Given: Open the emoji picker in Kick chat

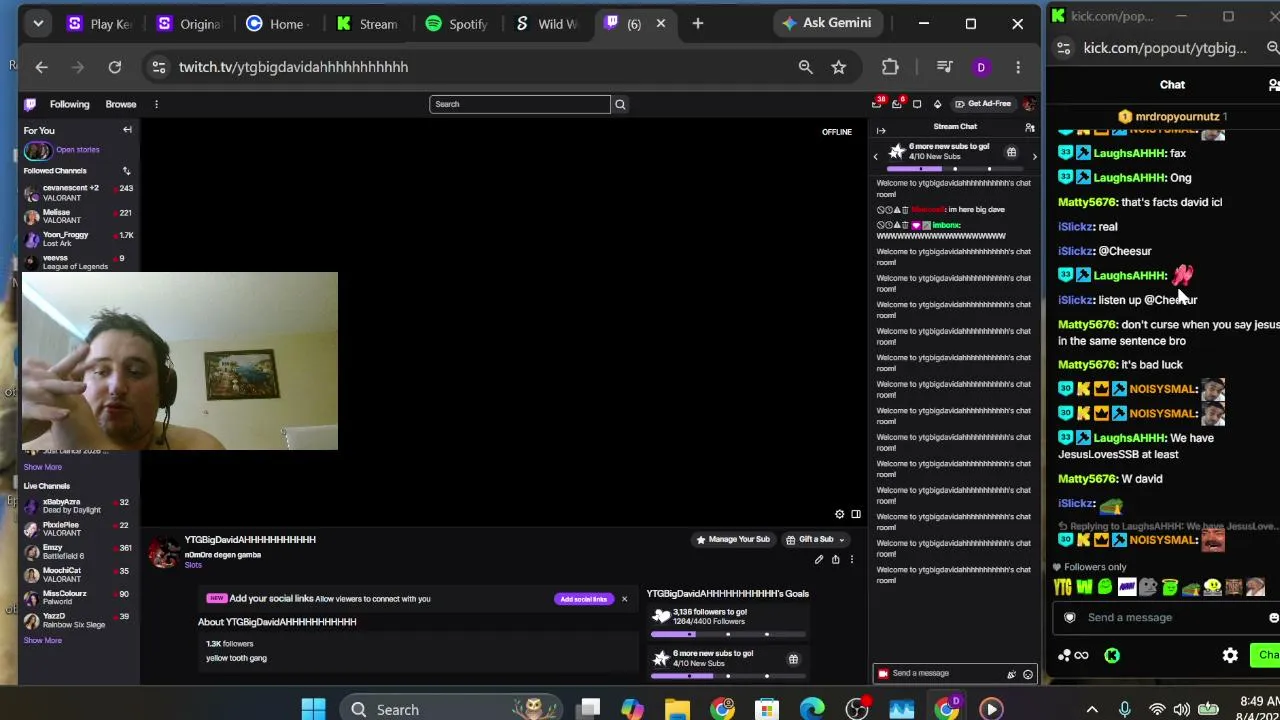Looking at the screenshot, I should [x=1274, y=618].
